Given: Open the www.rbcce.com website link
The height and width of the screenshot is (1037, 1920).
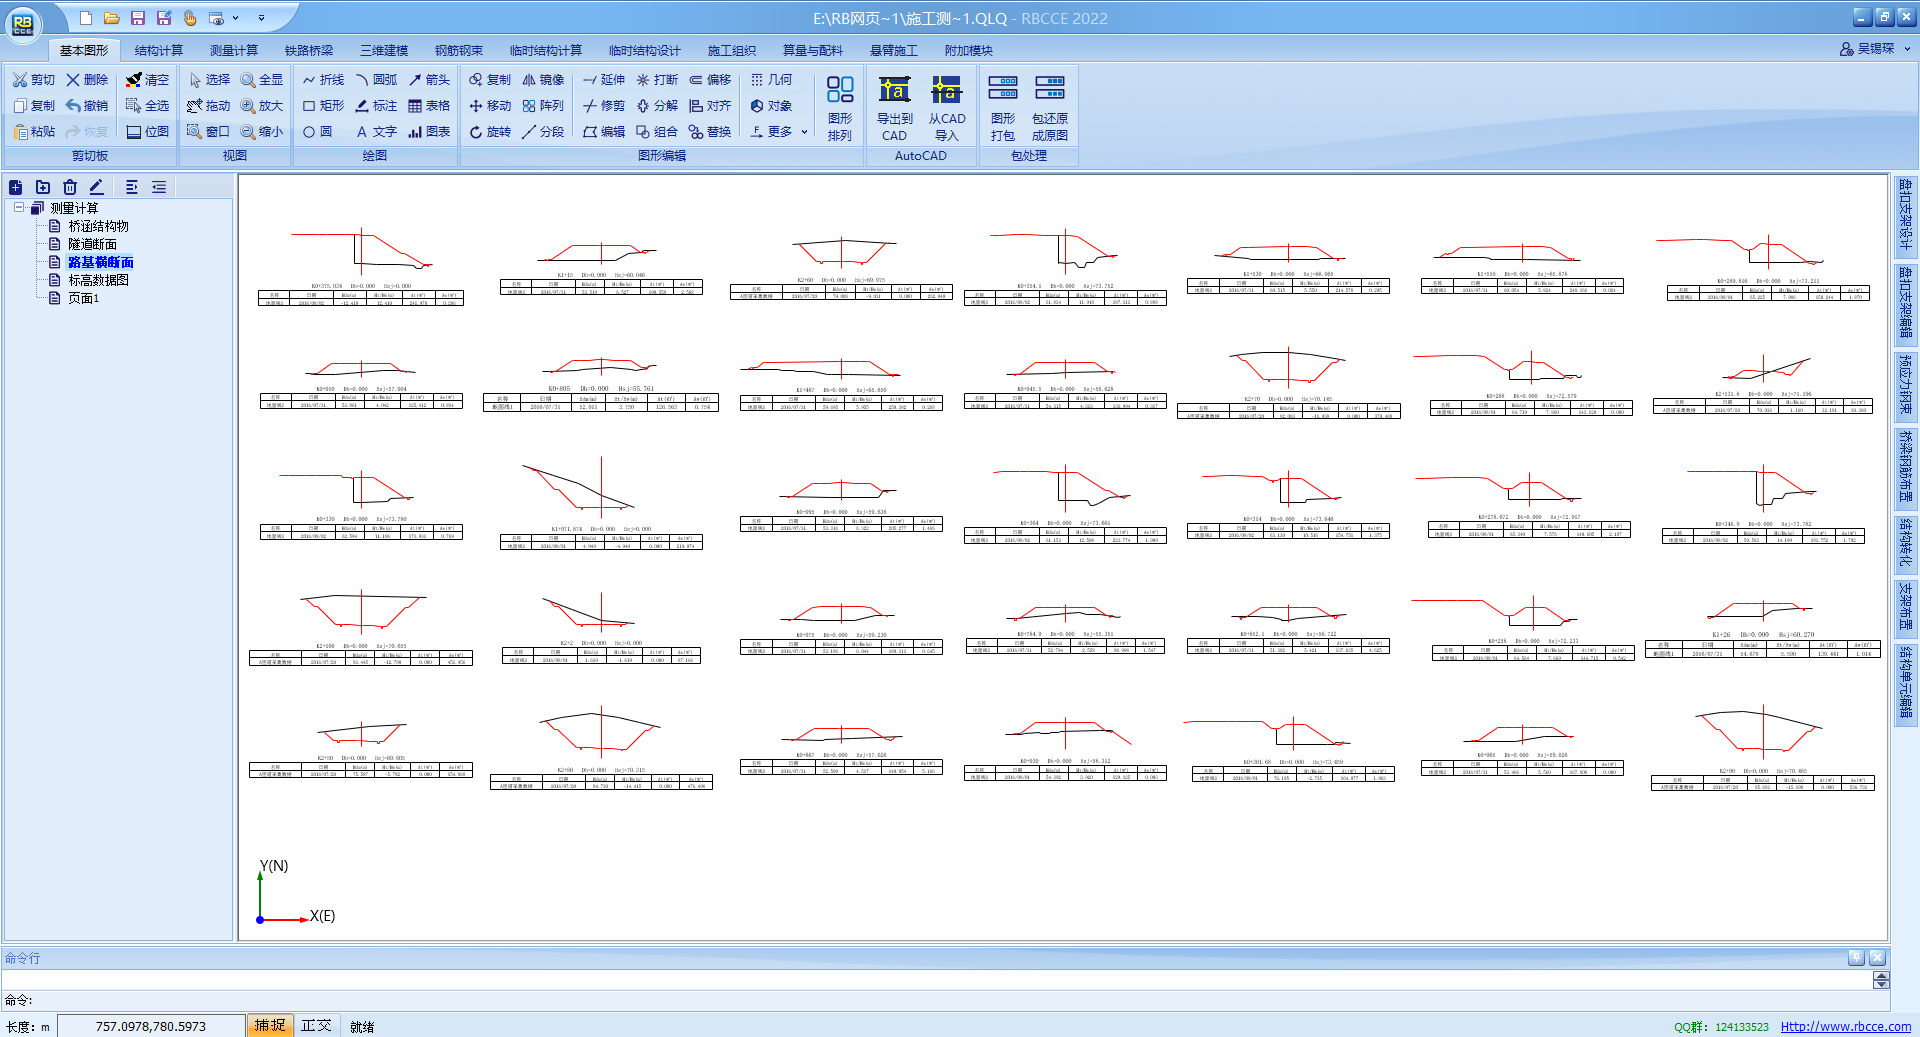Looking at the screenshot, I should click(1845, 1027).
